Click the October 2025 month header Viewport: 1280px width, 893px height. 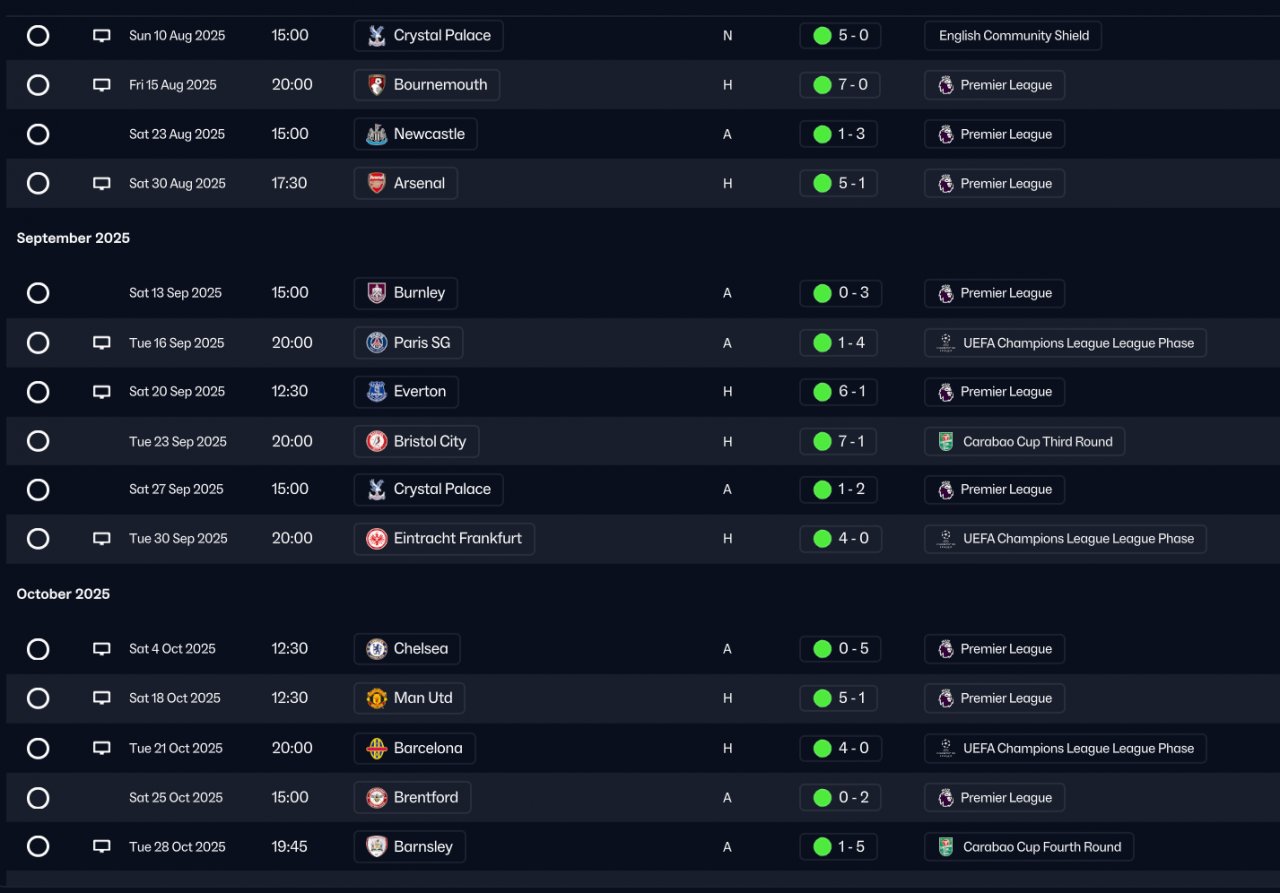[x=63, y=594]
